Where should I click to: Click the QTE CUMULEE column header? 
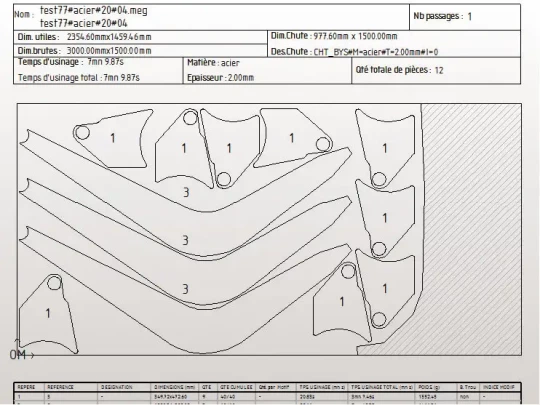point(237,387)
